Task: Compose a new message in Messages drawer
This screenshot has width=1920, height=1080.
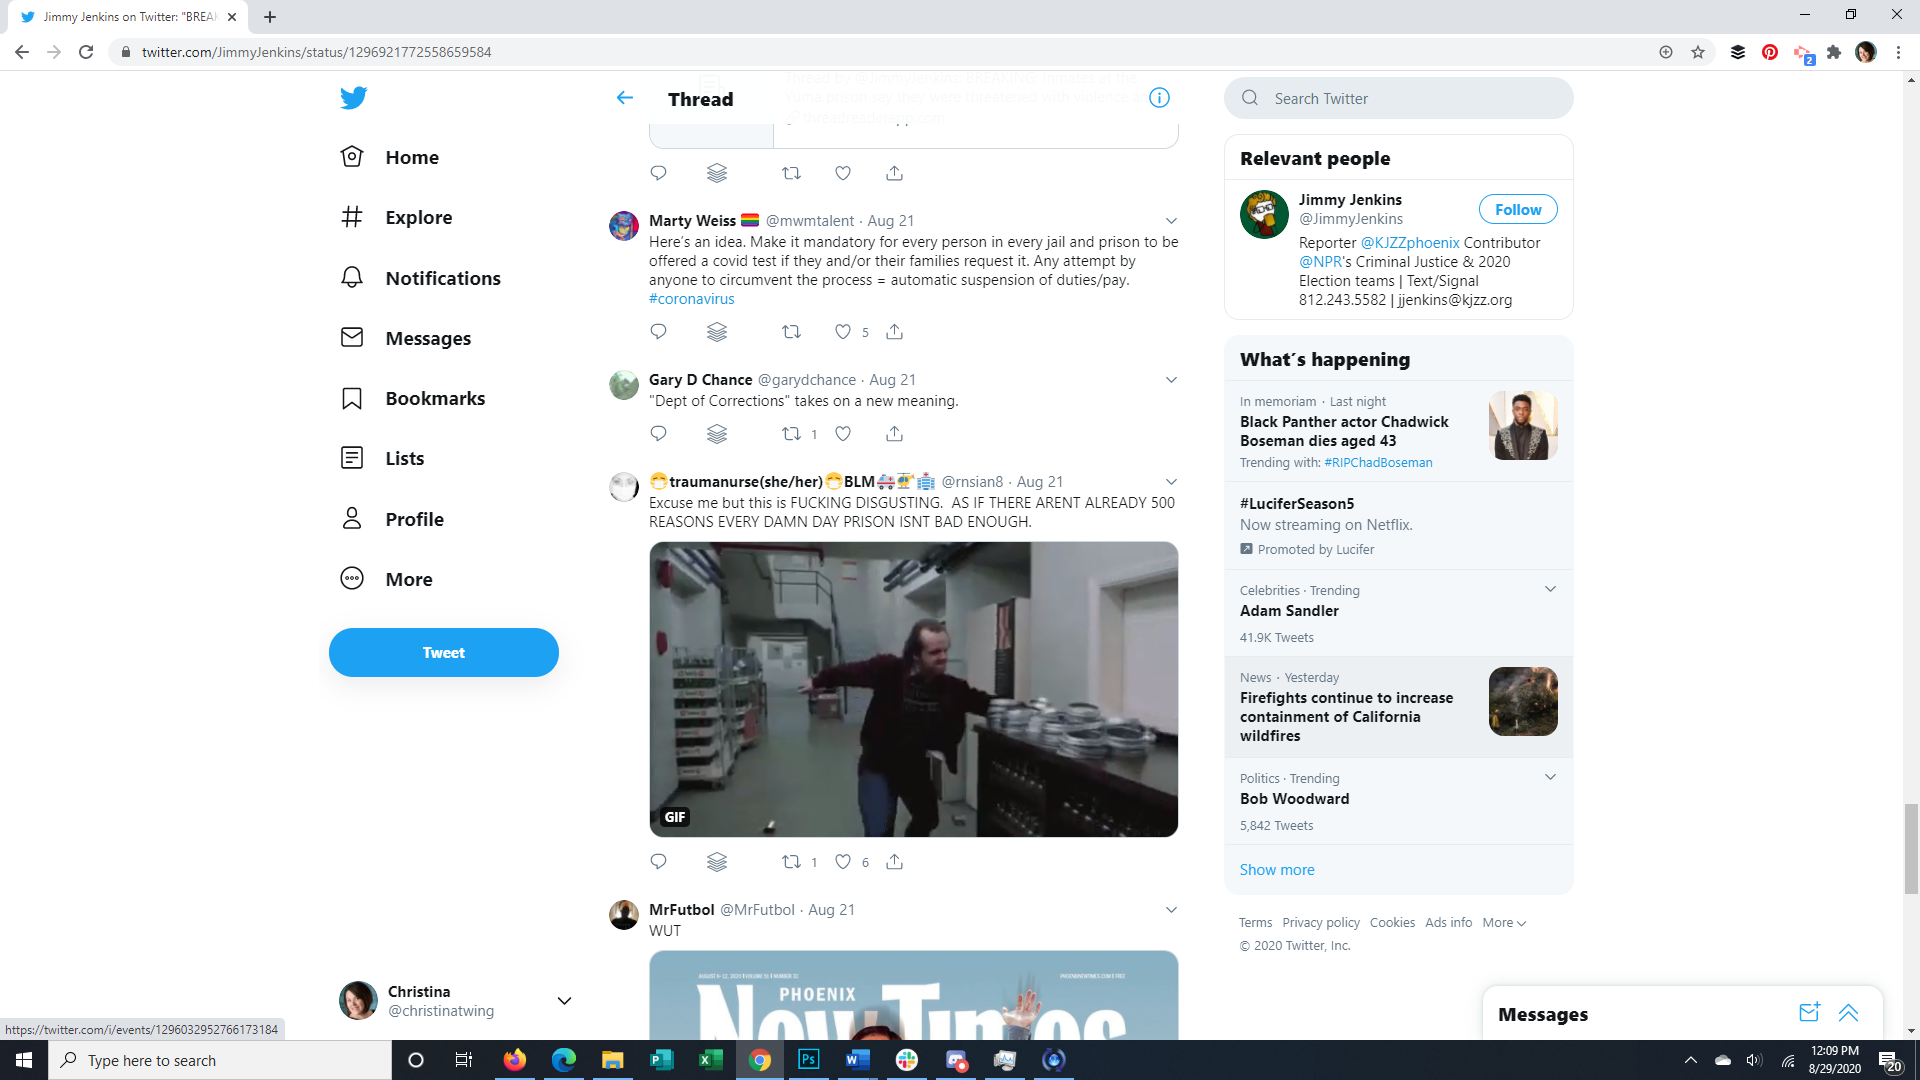Action: [1809, 1013]
